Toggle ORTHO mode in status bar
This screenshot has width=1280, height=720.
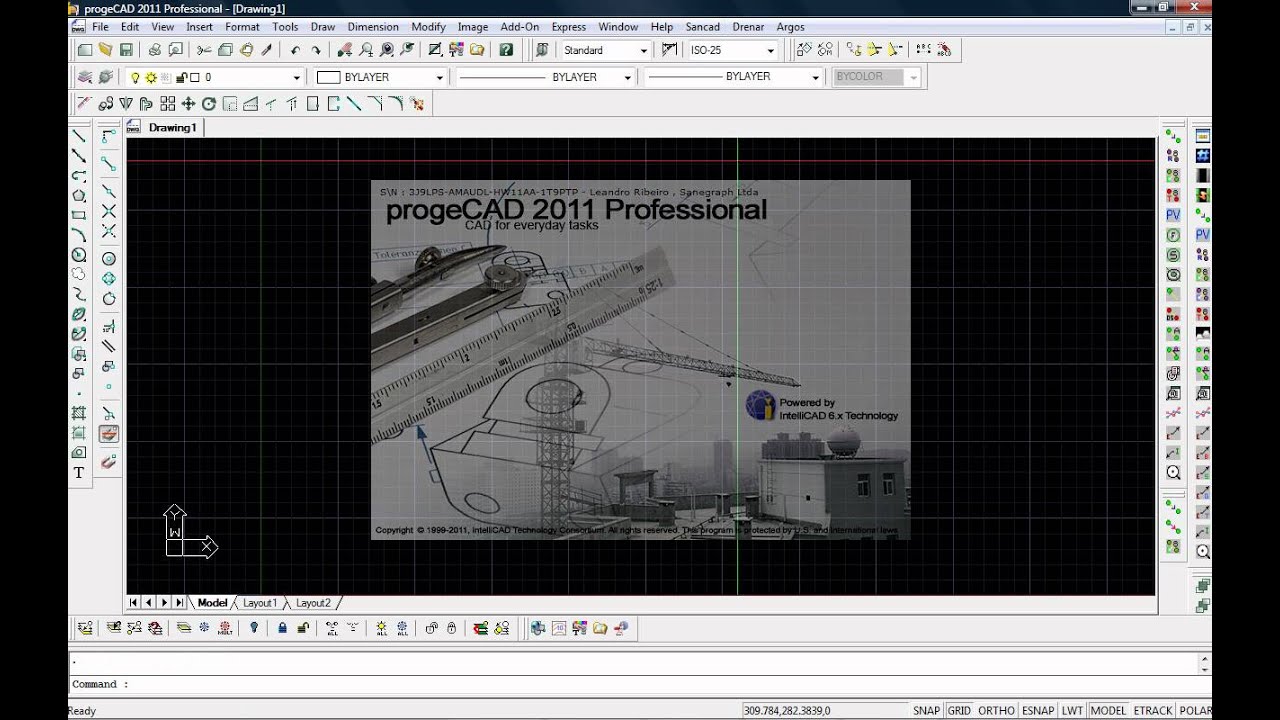(x=996, y=711)
